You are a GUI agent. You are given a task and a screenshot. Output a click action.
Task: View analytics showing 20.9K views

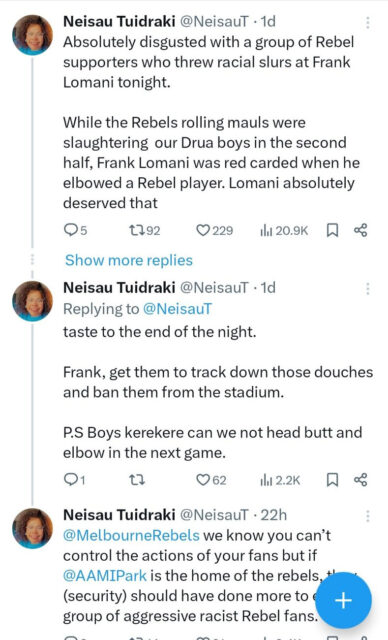[x=284, y=231]
